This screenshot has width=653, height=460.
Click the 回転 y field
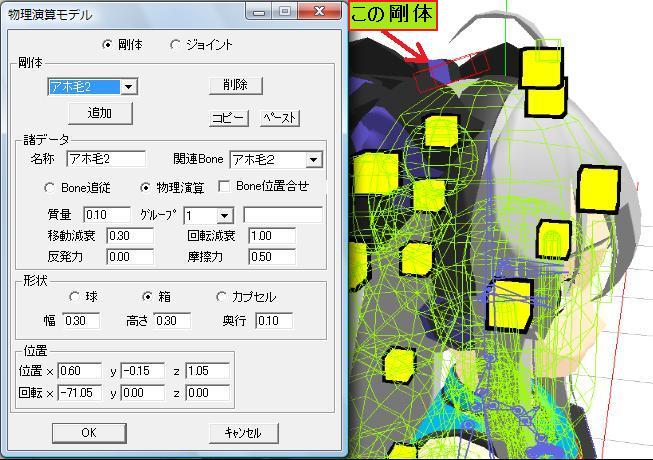(x=143, y=393)
